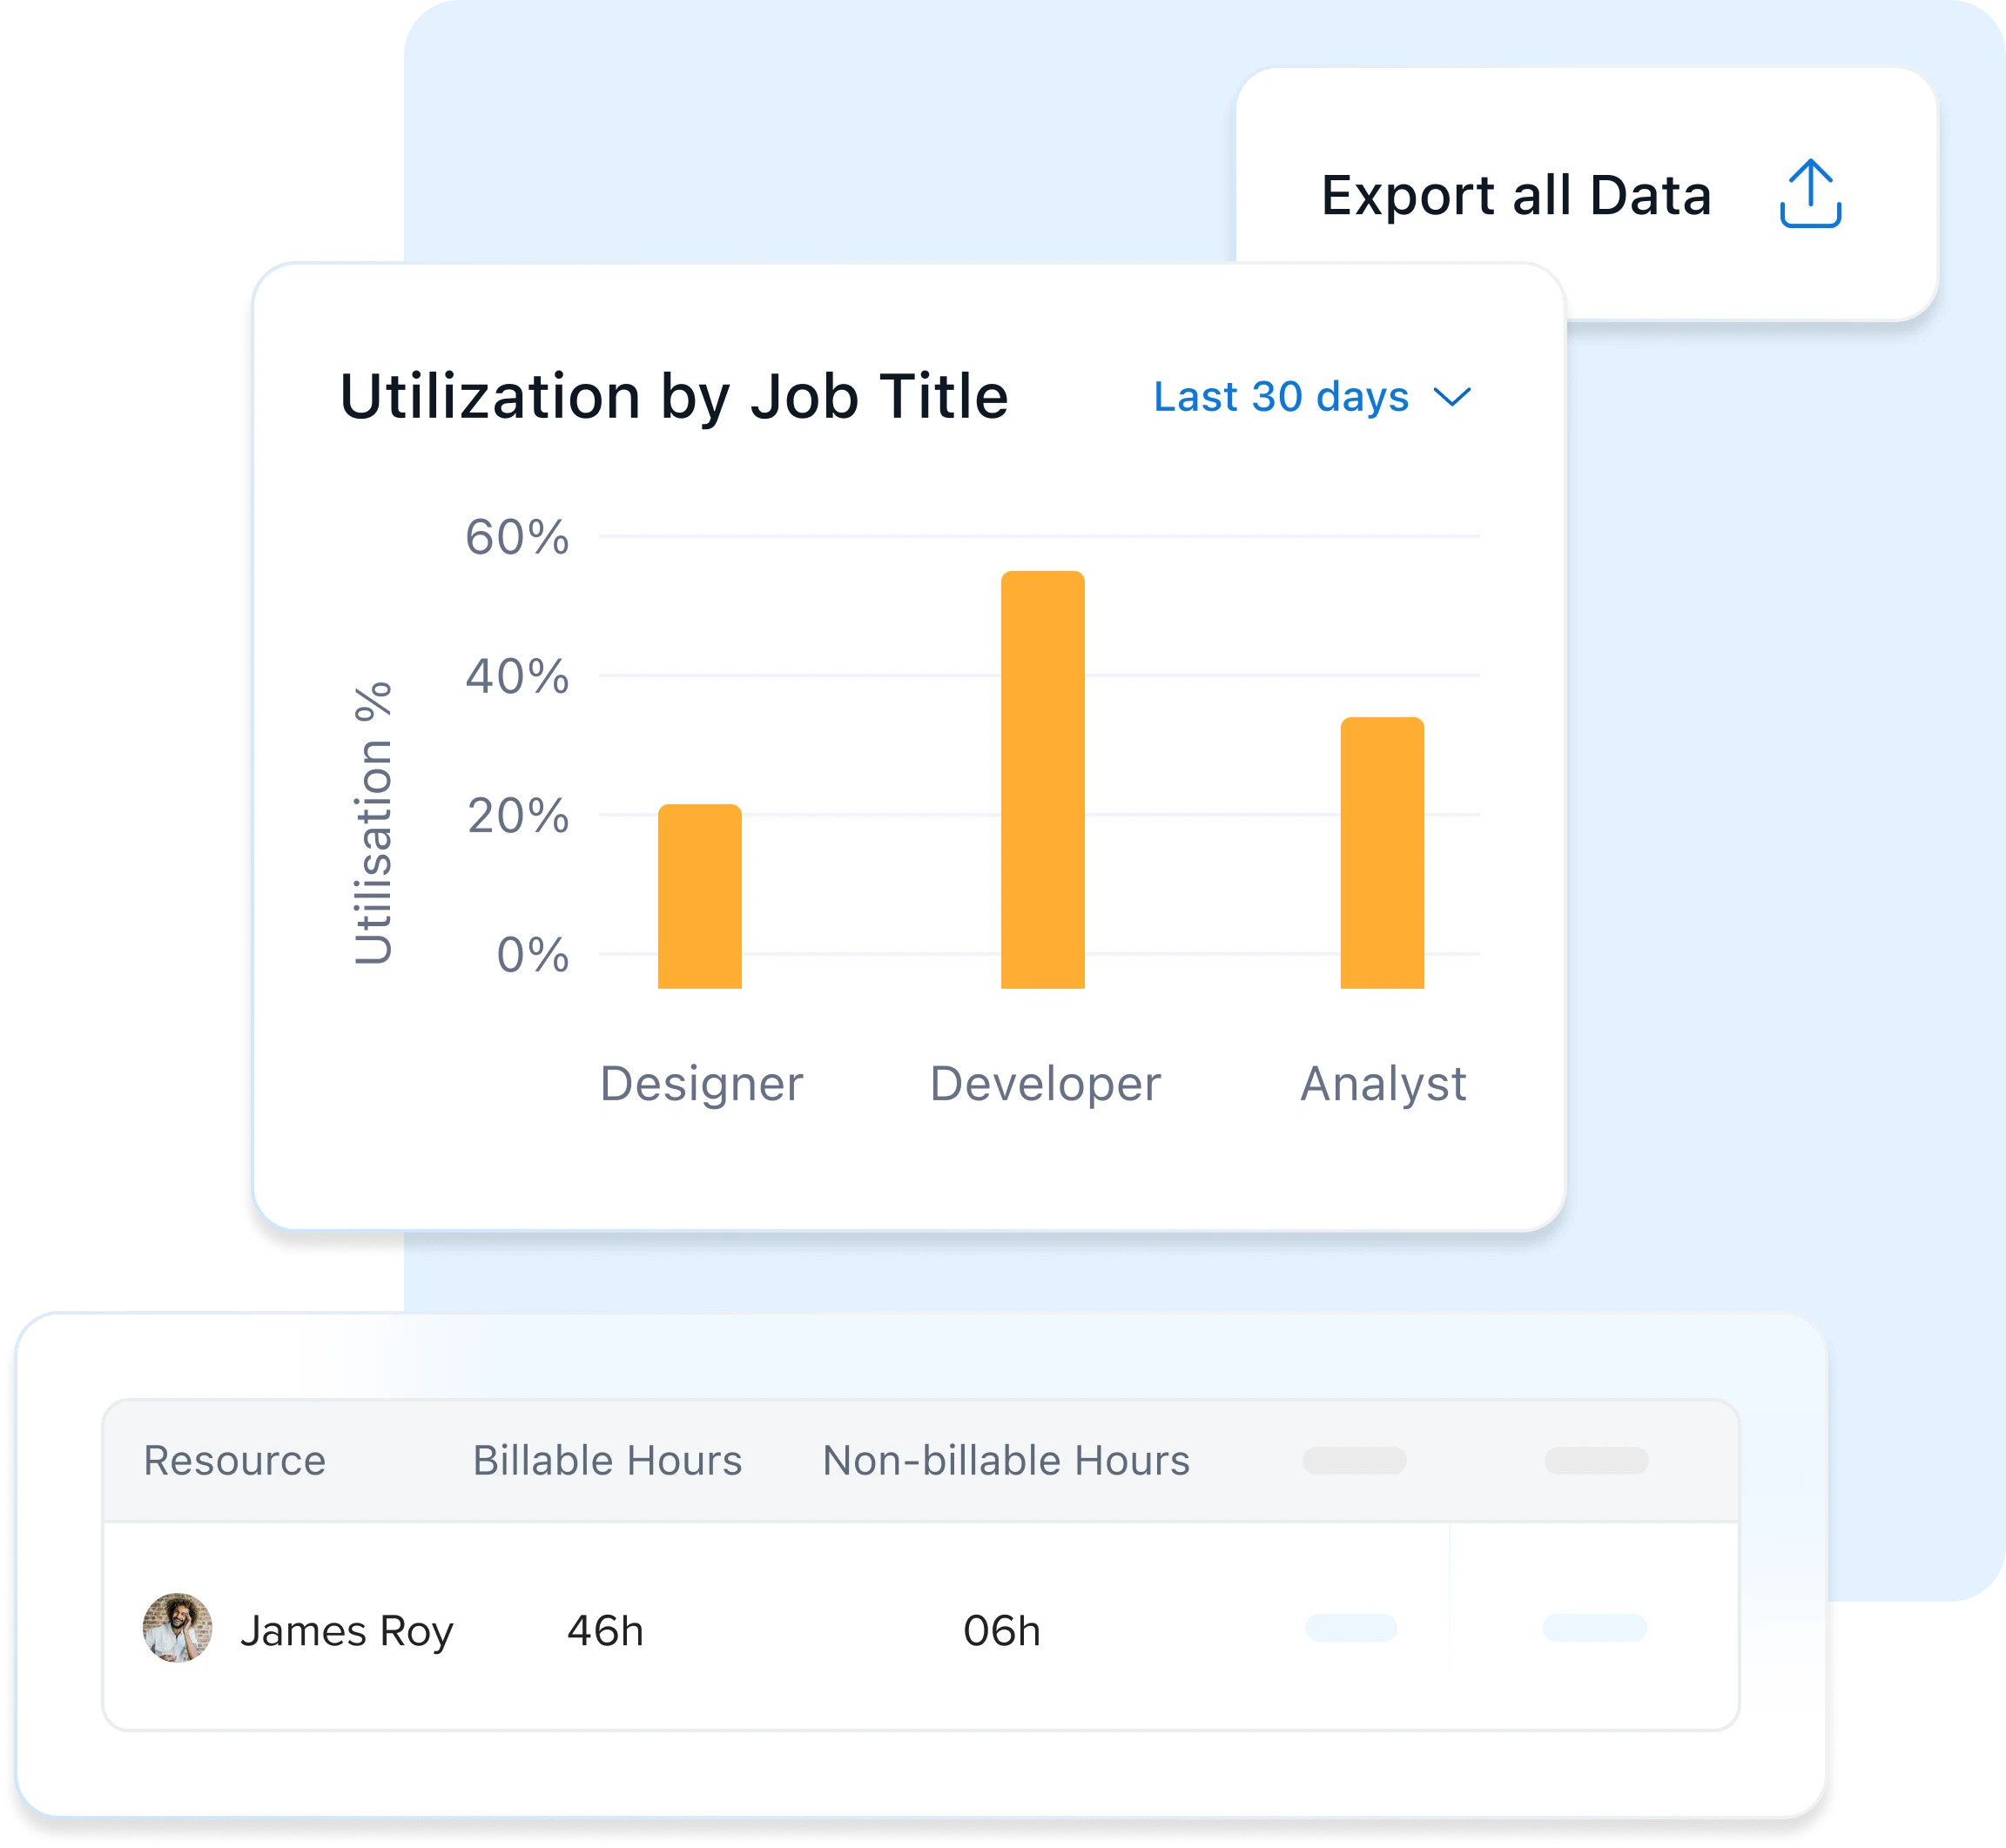The height and width of the screenshot is (1848, 2006).
Task: Click the Resource column header
Action: click(235, 1461)
